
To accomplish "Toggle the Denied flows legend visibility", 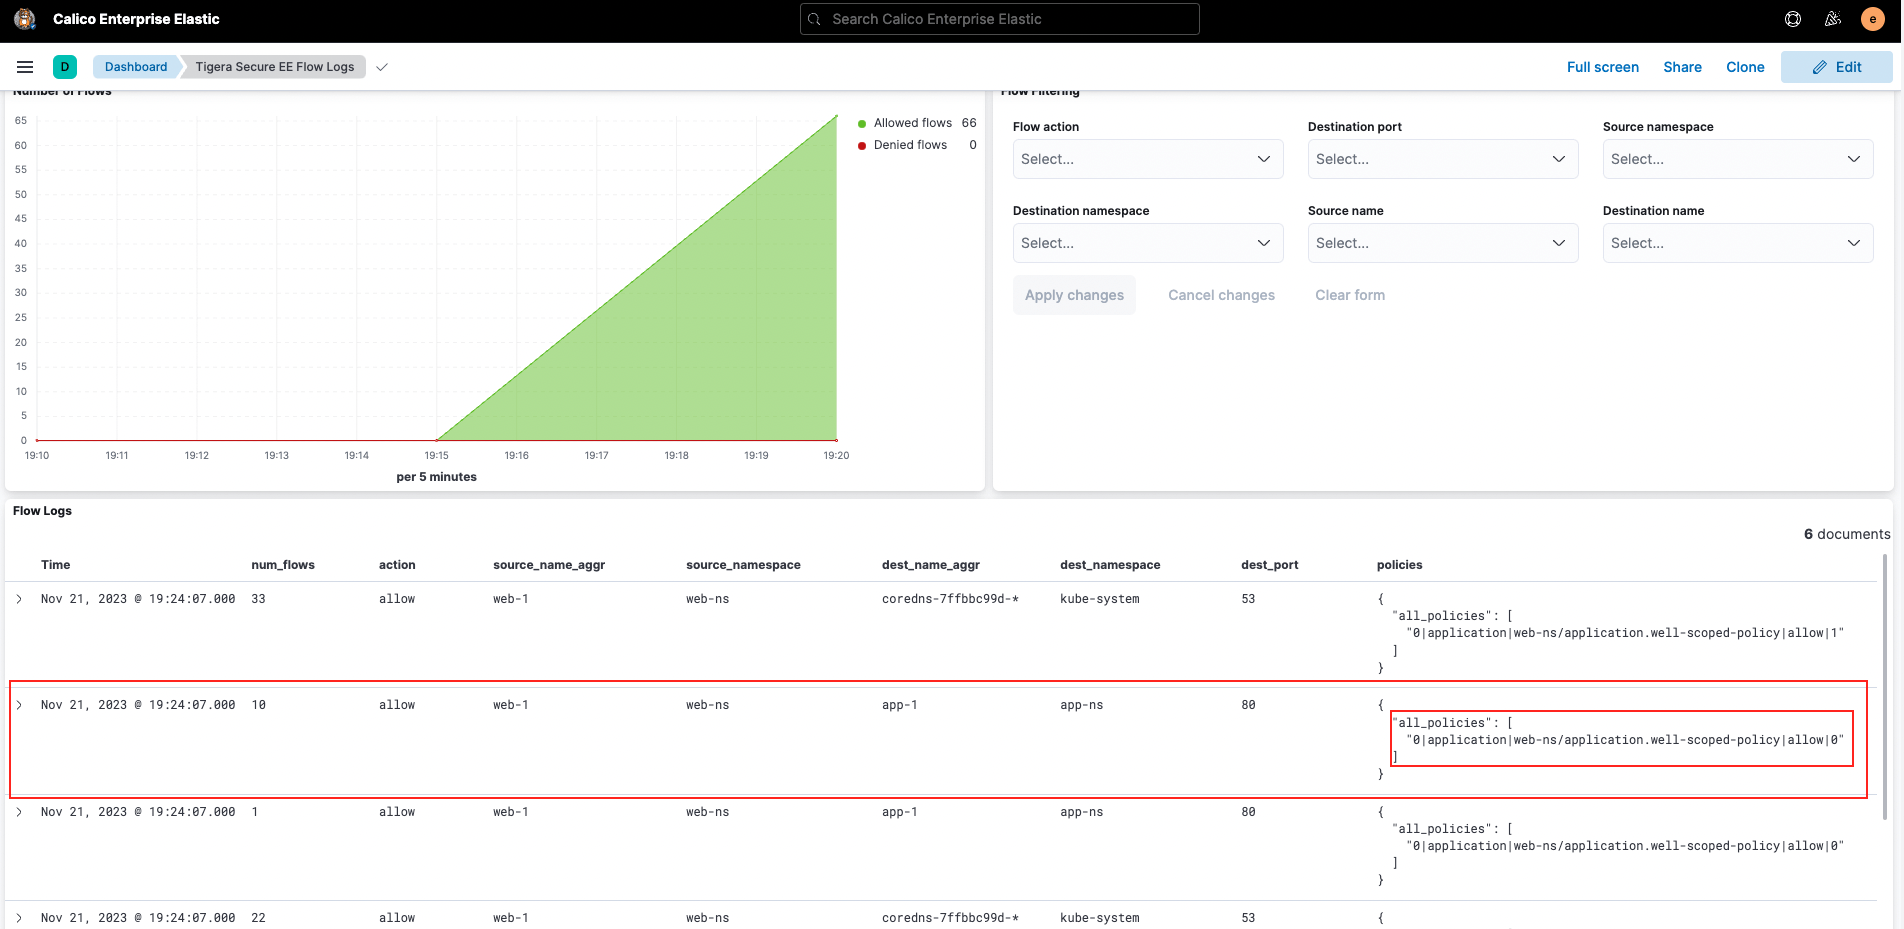I will [x=909, y=144].
